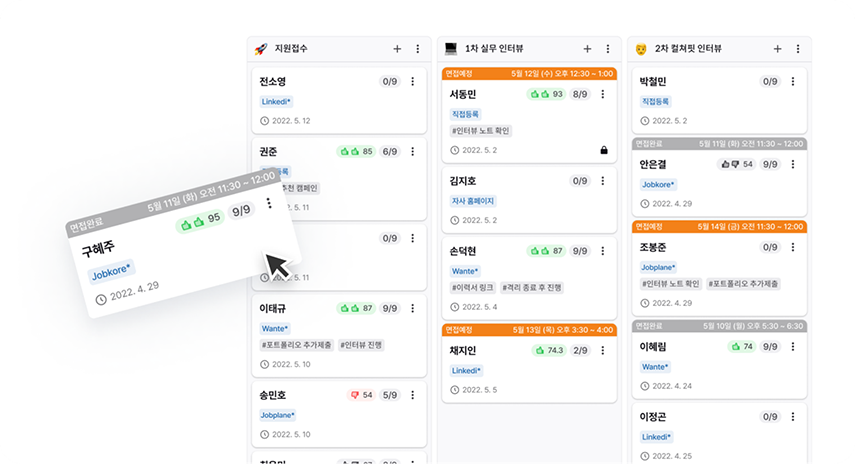855x464 pixels.
Task: Click 9/9 progress badge on 이태규 card
Action: pyautogui.click(x=389, y=309)
